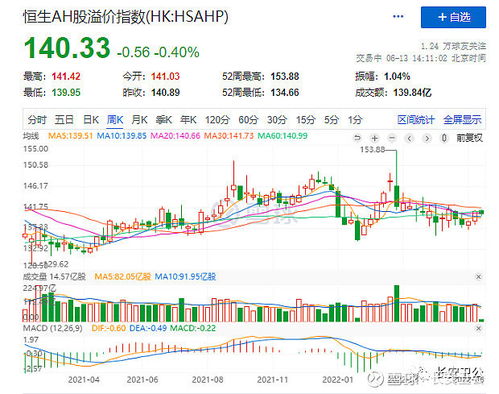Close the MACD indicator panel
The image size is (499, 394).
point(478,328)
